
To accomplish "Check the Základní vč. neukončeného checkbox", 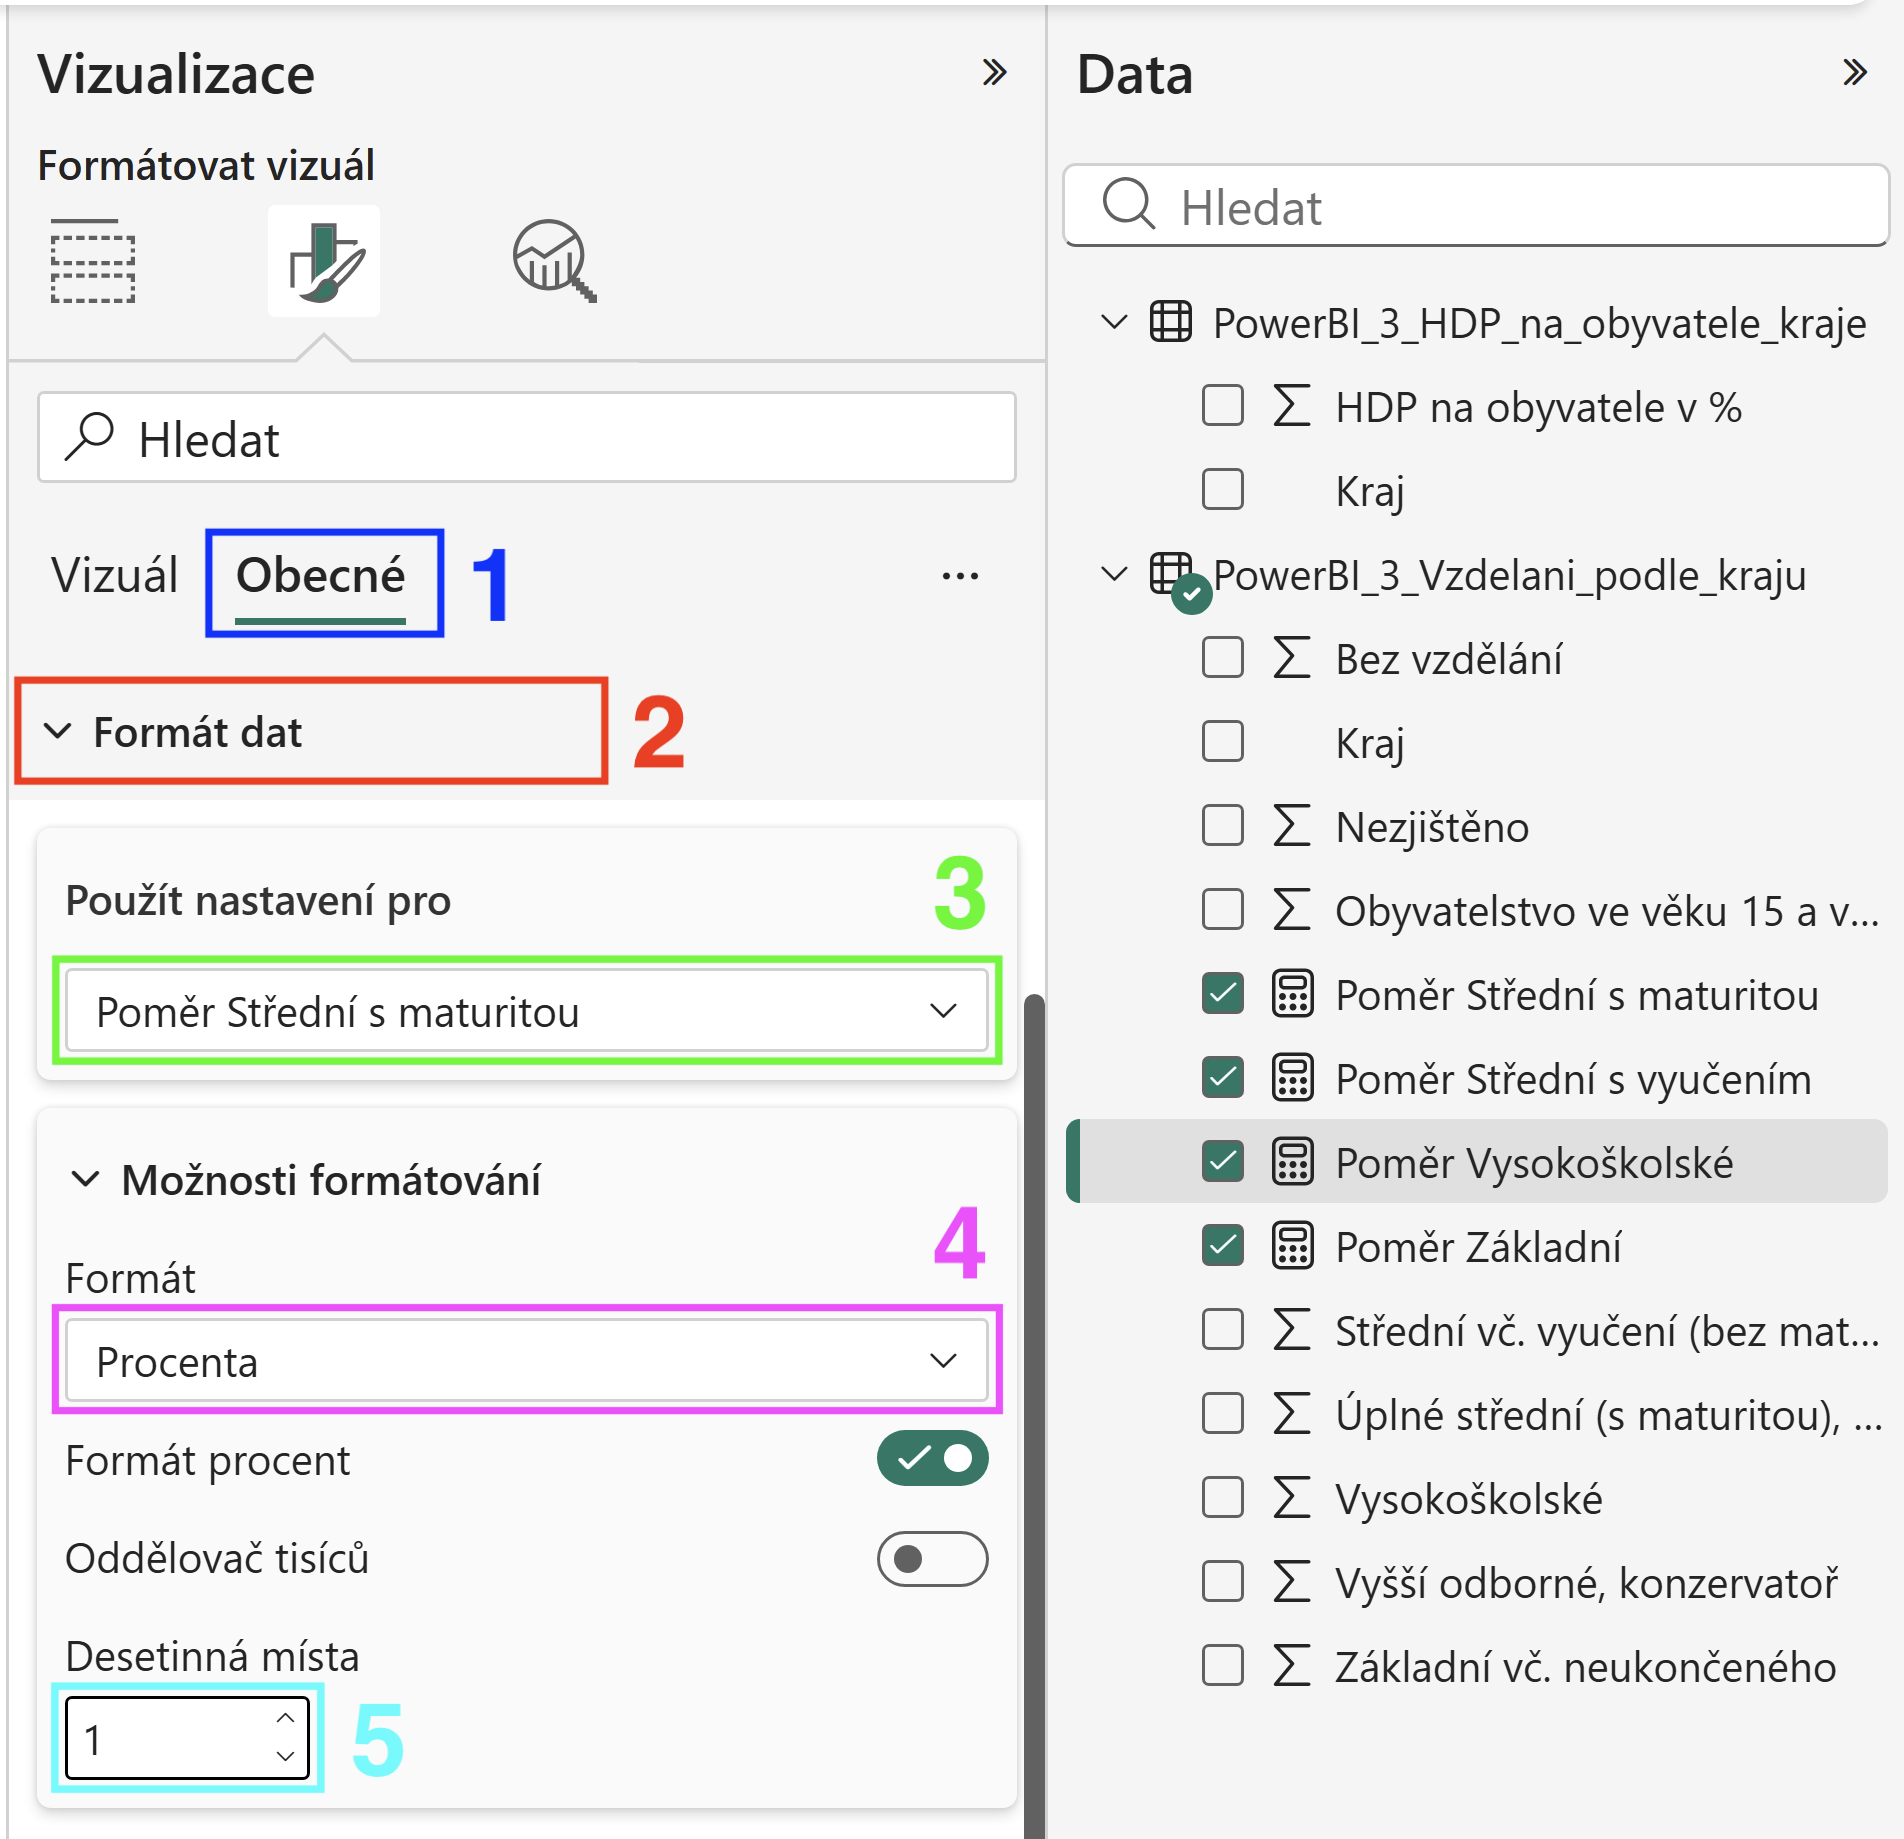I will 1222,1666.
